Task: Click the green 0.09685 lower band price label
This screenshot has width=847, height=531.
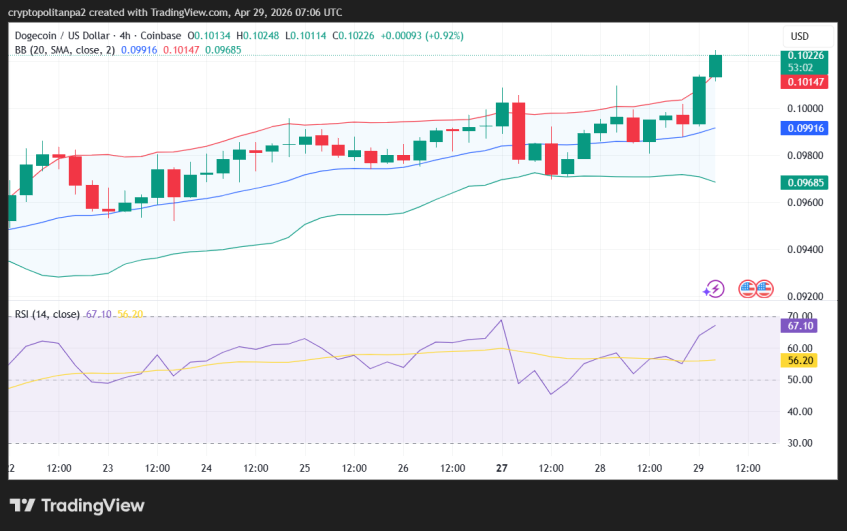Action: pos(806,183)
